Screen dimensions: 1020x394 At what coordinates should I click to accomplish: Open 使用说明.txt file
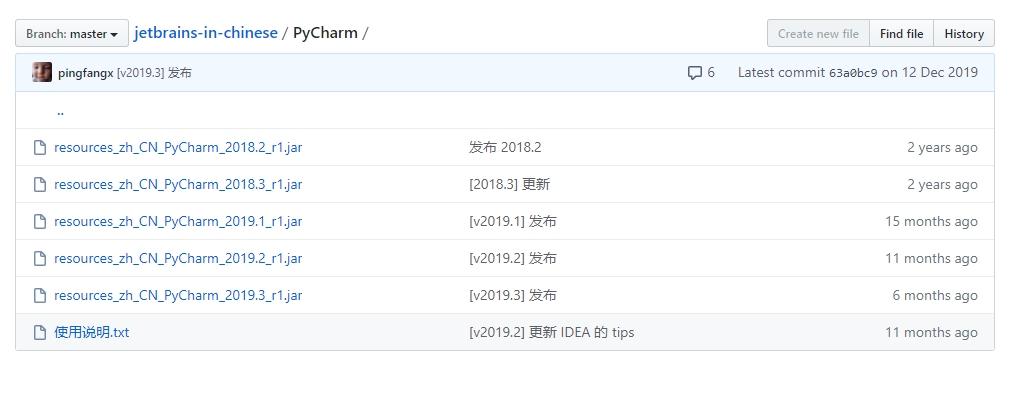click(92, 333)
